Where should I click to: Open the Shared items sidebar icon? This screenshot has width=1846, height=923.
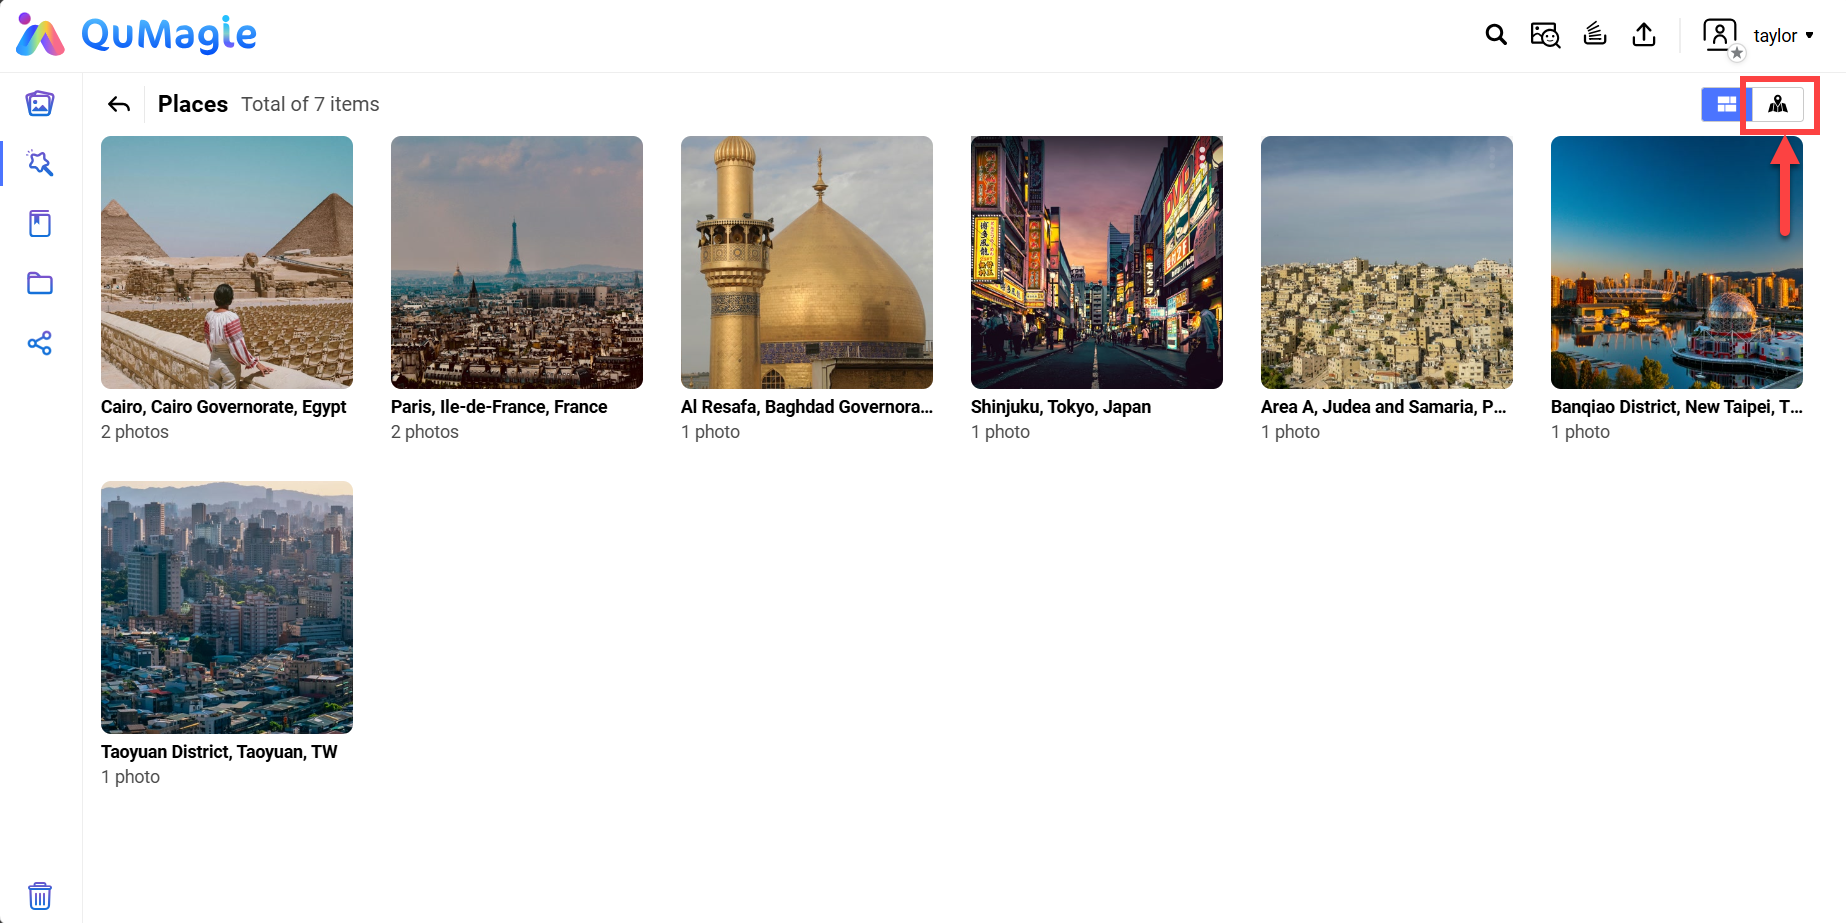click(40, 344)
